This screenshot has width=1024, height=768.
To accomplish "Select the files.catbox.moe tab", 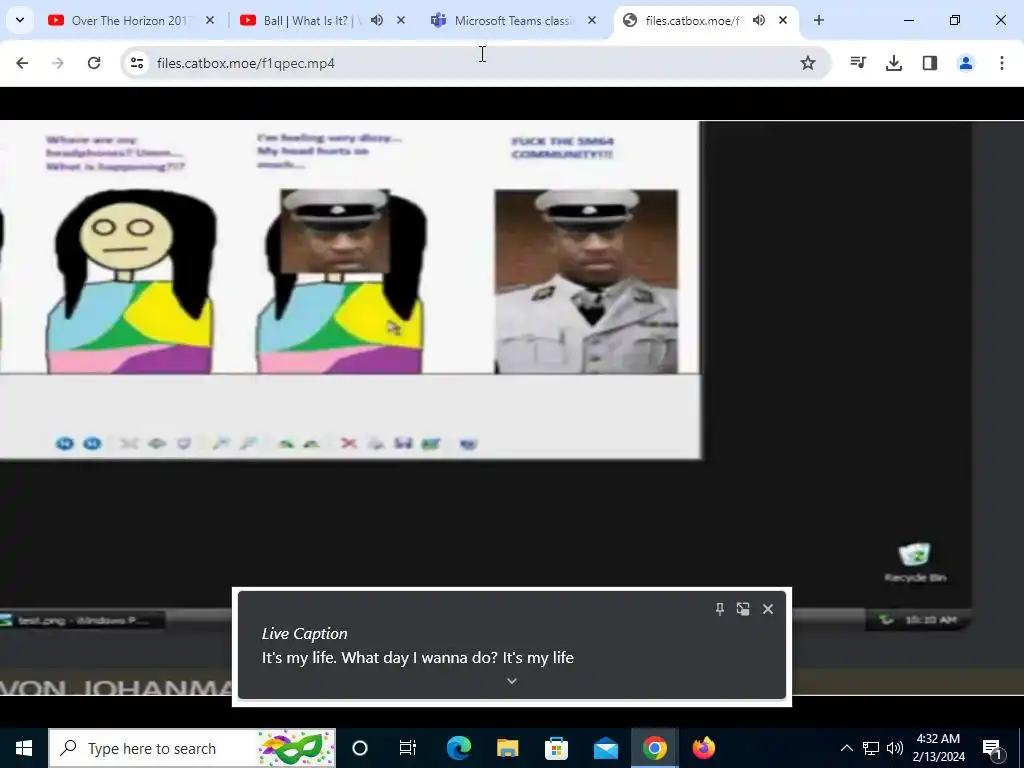I will pos(705,21).
